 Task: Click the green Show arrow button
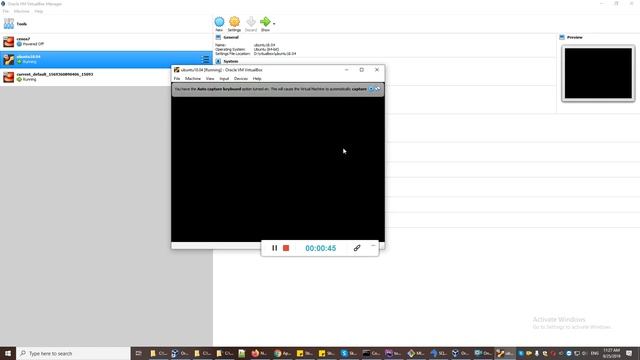point(265,24)
